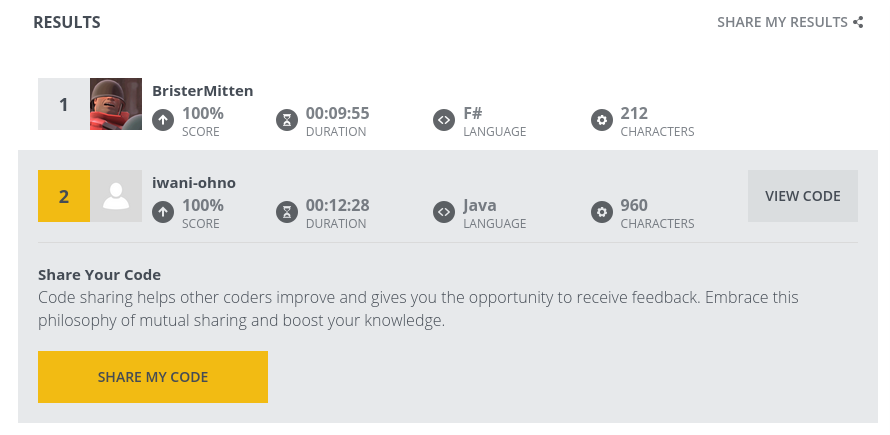Click BristerMitten's score arrow icon

[x=163, y=120]
